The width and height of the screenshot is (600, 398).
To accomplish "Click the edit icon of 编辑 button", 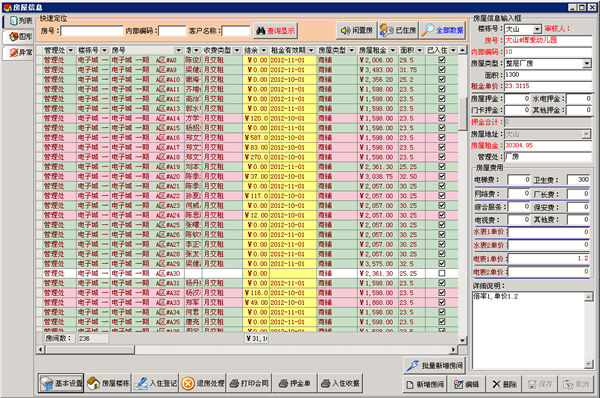I will click(458, 384).
